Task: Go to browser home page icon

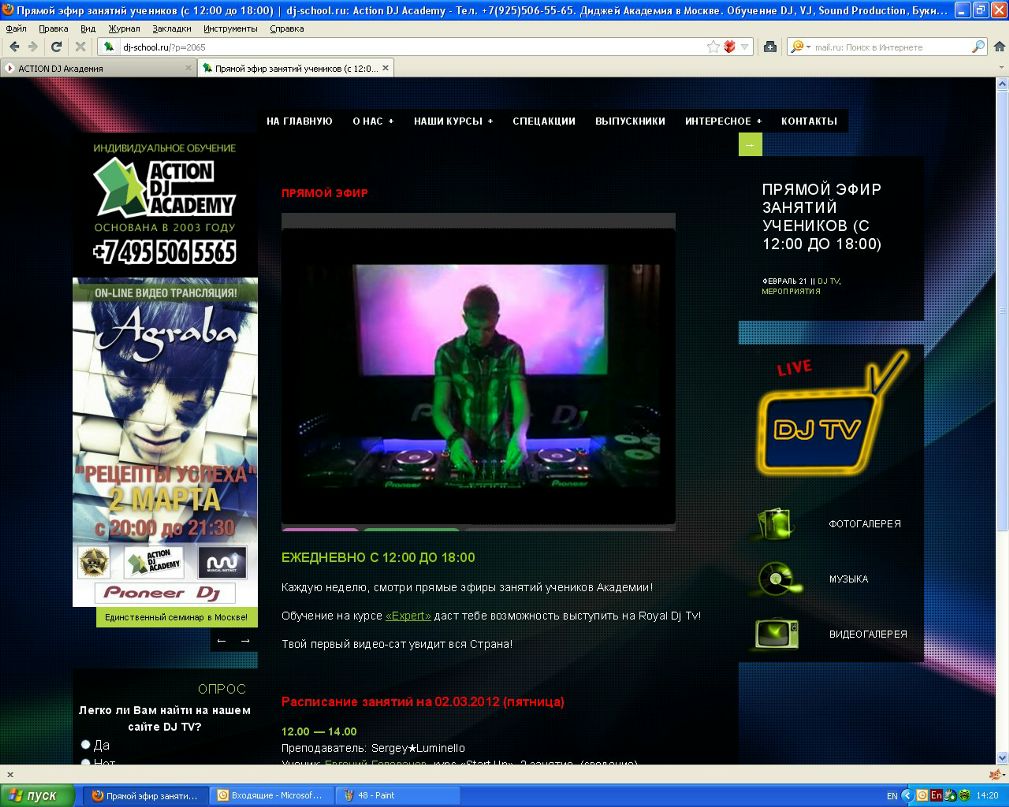Action: coord(999,46)
